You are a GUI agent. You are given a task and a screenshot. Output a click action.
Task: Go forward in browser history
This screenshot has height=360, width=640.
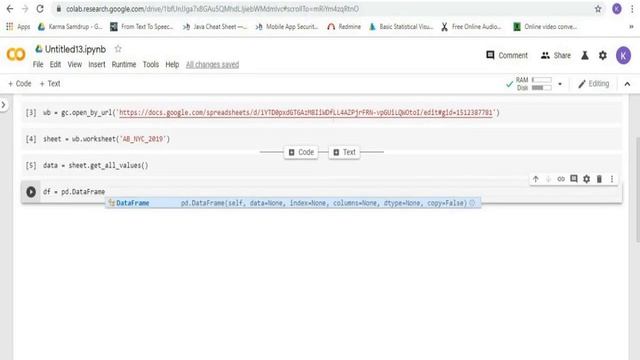point(25,9)
